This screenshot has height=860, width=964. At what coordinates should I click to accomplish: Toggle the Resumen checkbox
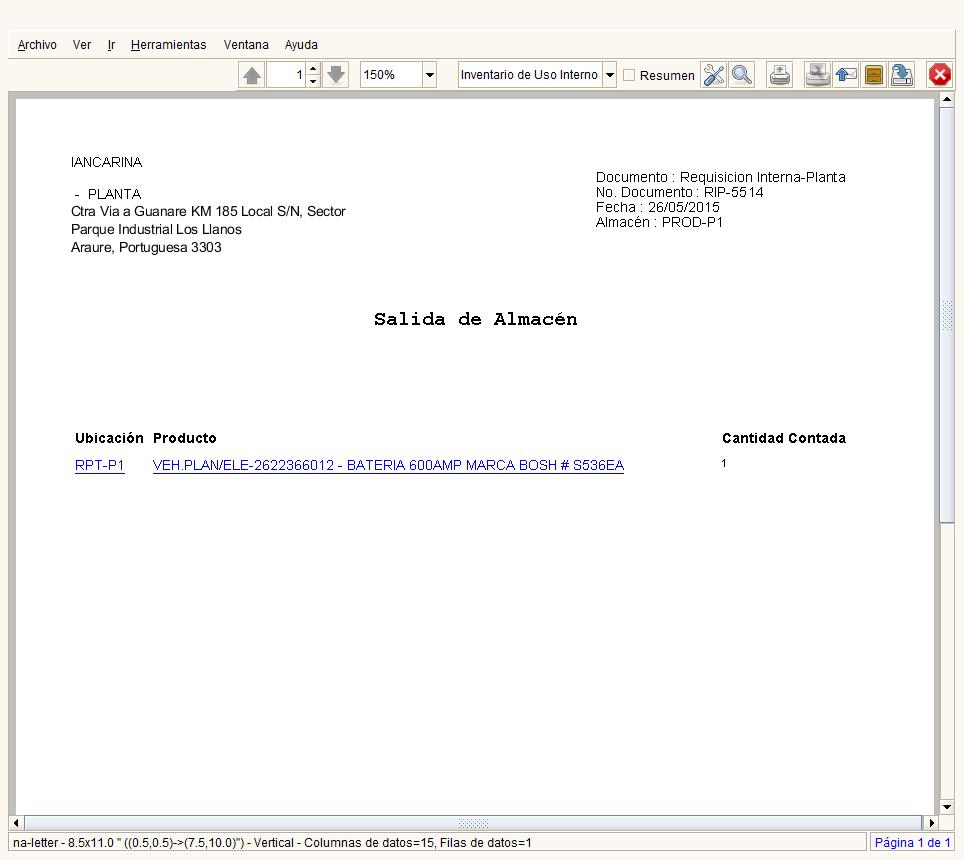tap(629, 75)
